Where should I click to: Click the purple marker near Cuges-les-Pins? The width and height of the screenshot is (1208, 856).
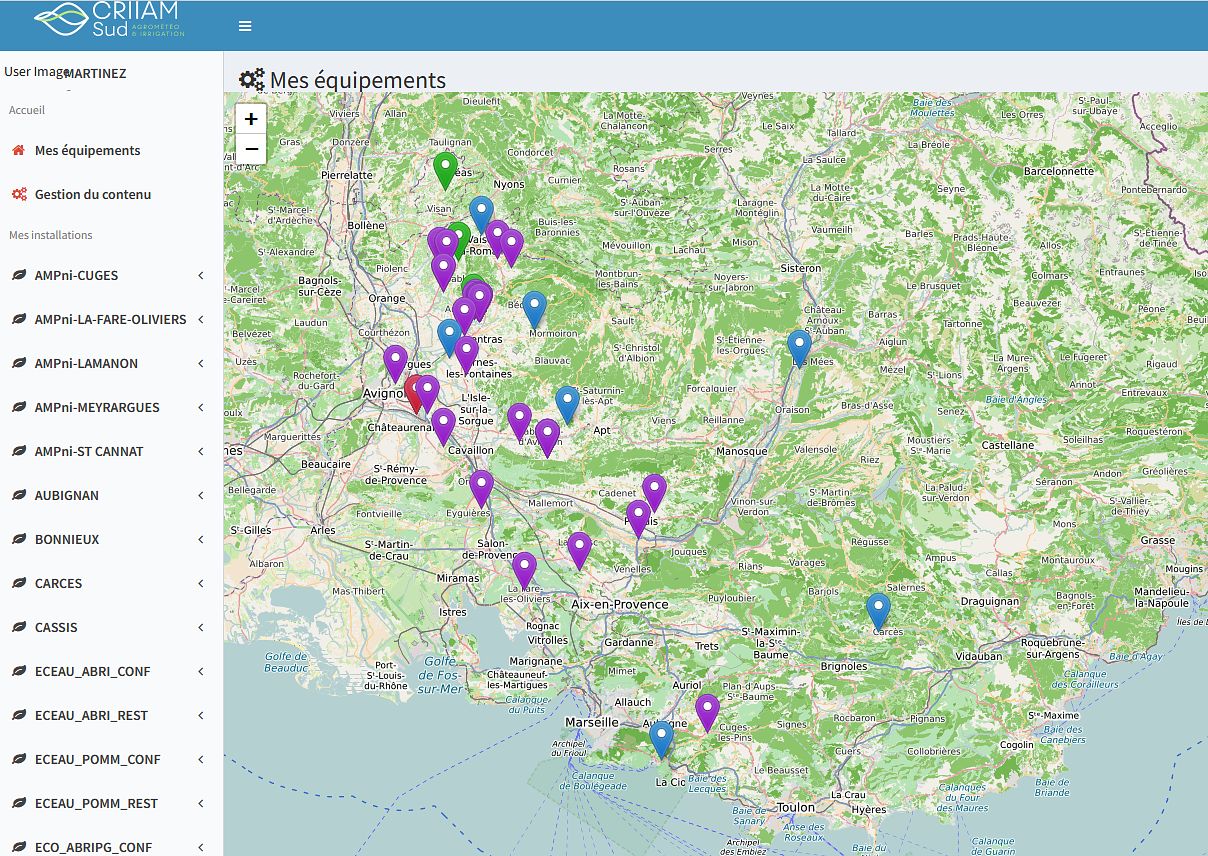click(x=707, y=710)
